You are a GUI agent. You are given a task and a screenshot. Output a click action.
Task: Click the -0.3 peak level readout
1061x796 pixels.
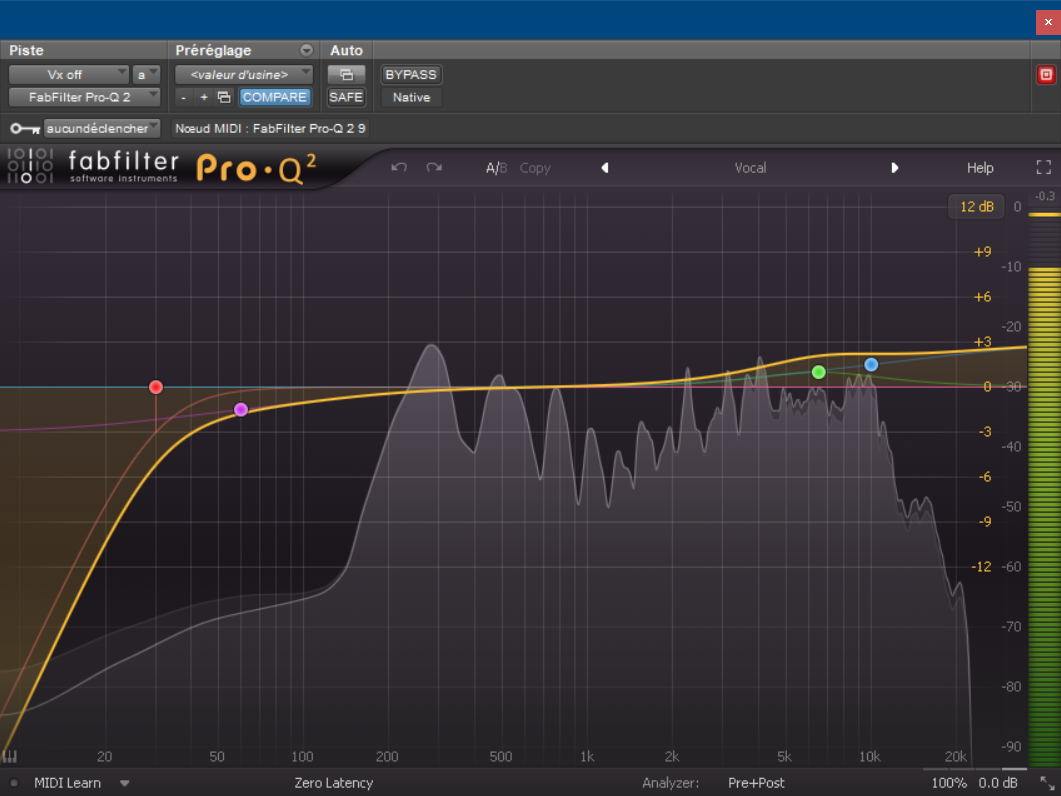click(1045, 196)
